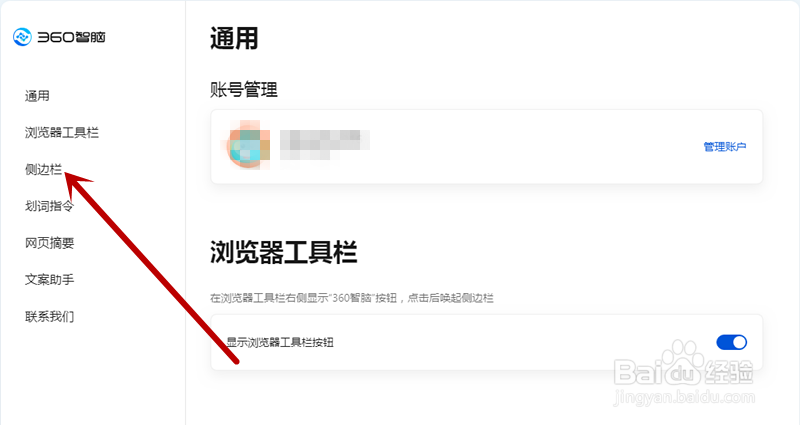Go to 侧边栏 settings section
This screenshot has width=800, height=425.
(43, 169)
